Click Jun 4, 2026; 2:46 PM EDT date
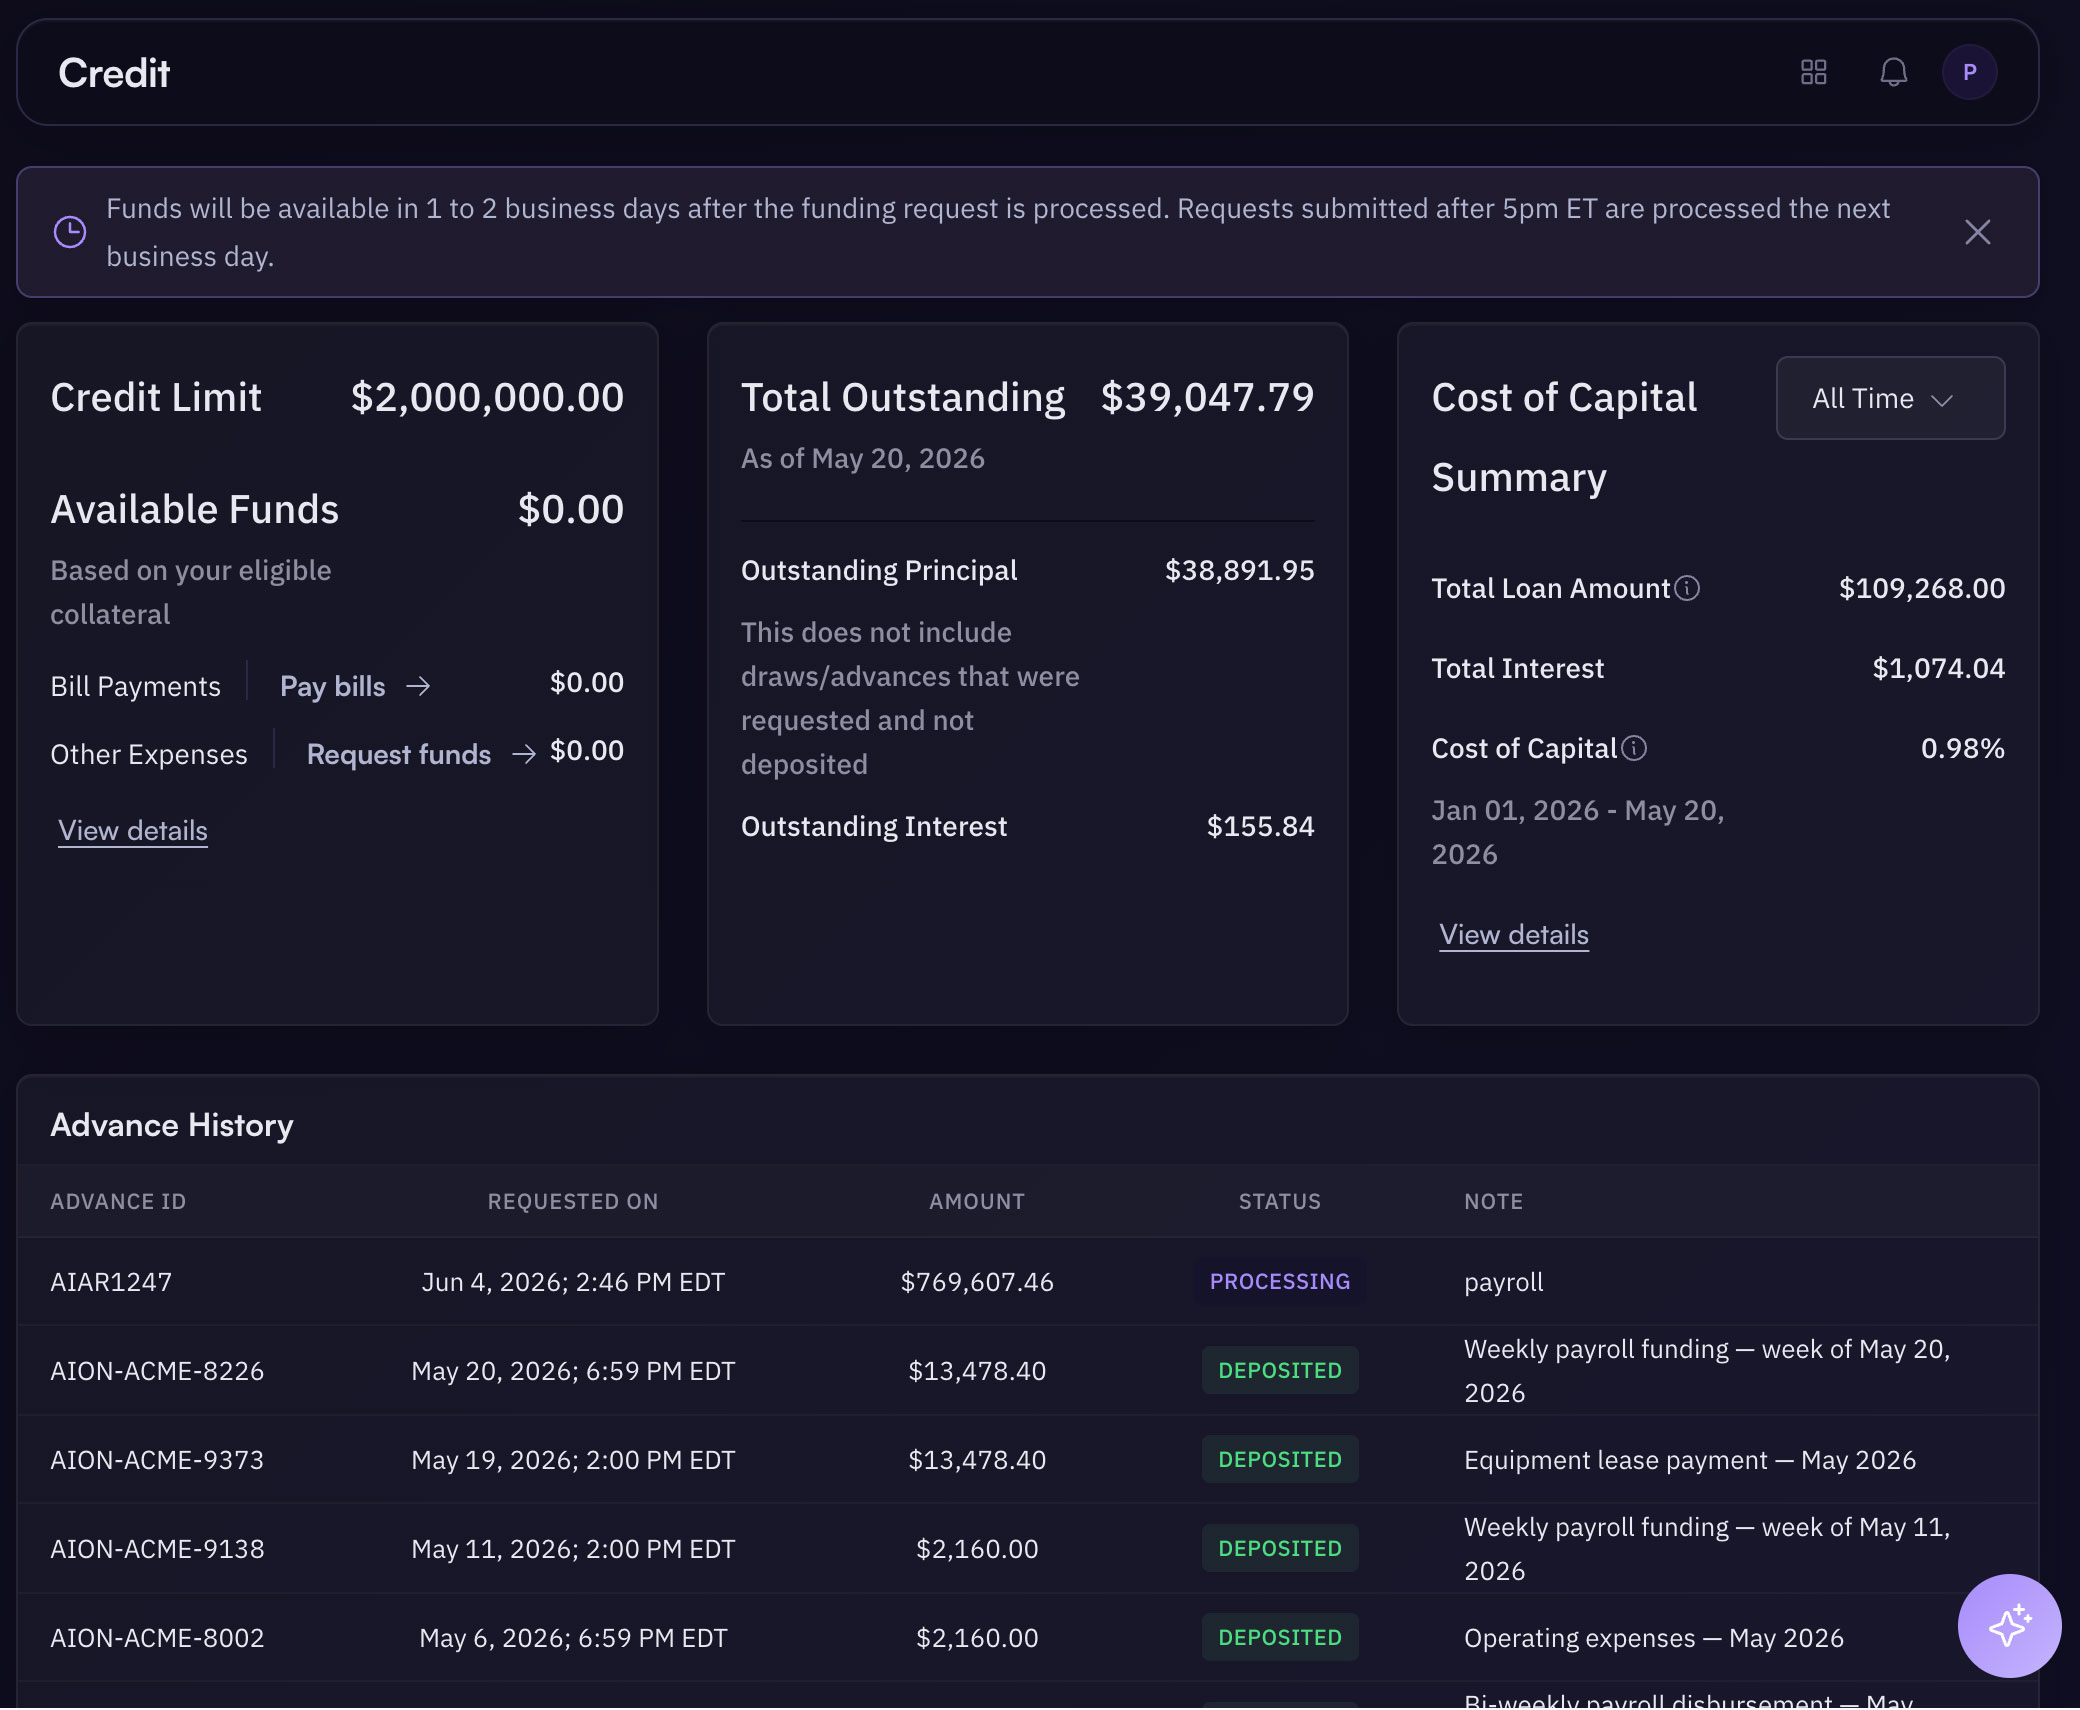 point(573,1282)
